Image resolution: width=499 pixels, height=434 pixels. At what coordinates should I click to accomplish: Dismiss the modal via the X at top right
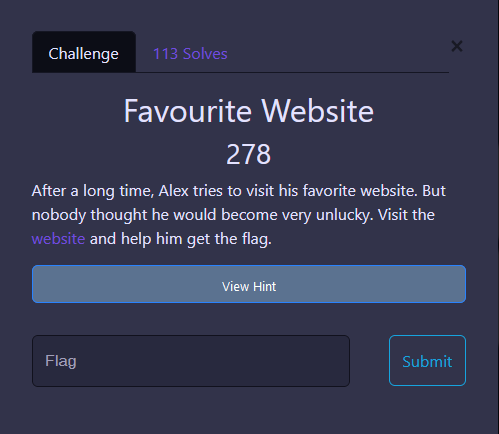(x=457, y=46)
